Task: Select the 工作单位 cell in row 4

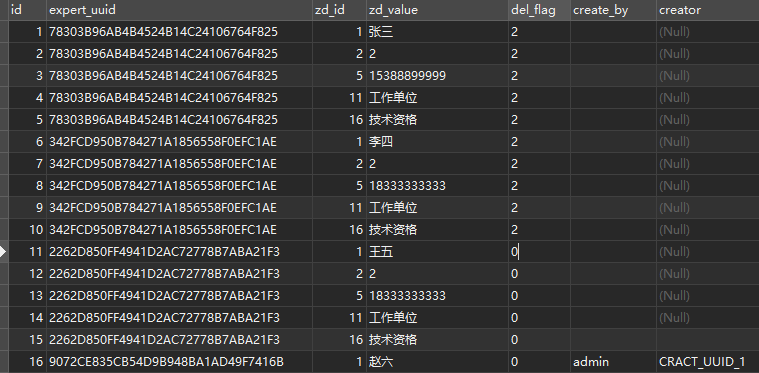Action: [437, 98]
